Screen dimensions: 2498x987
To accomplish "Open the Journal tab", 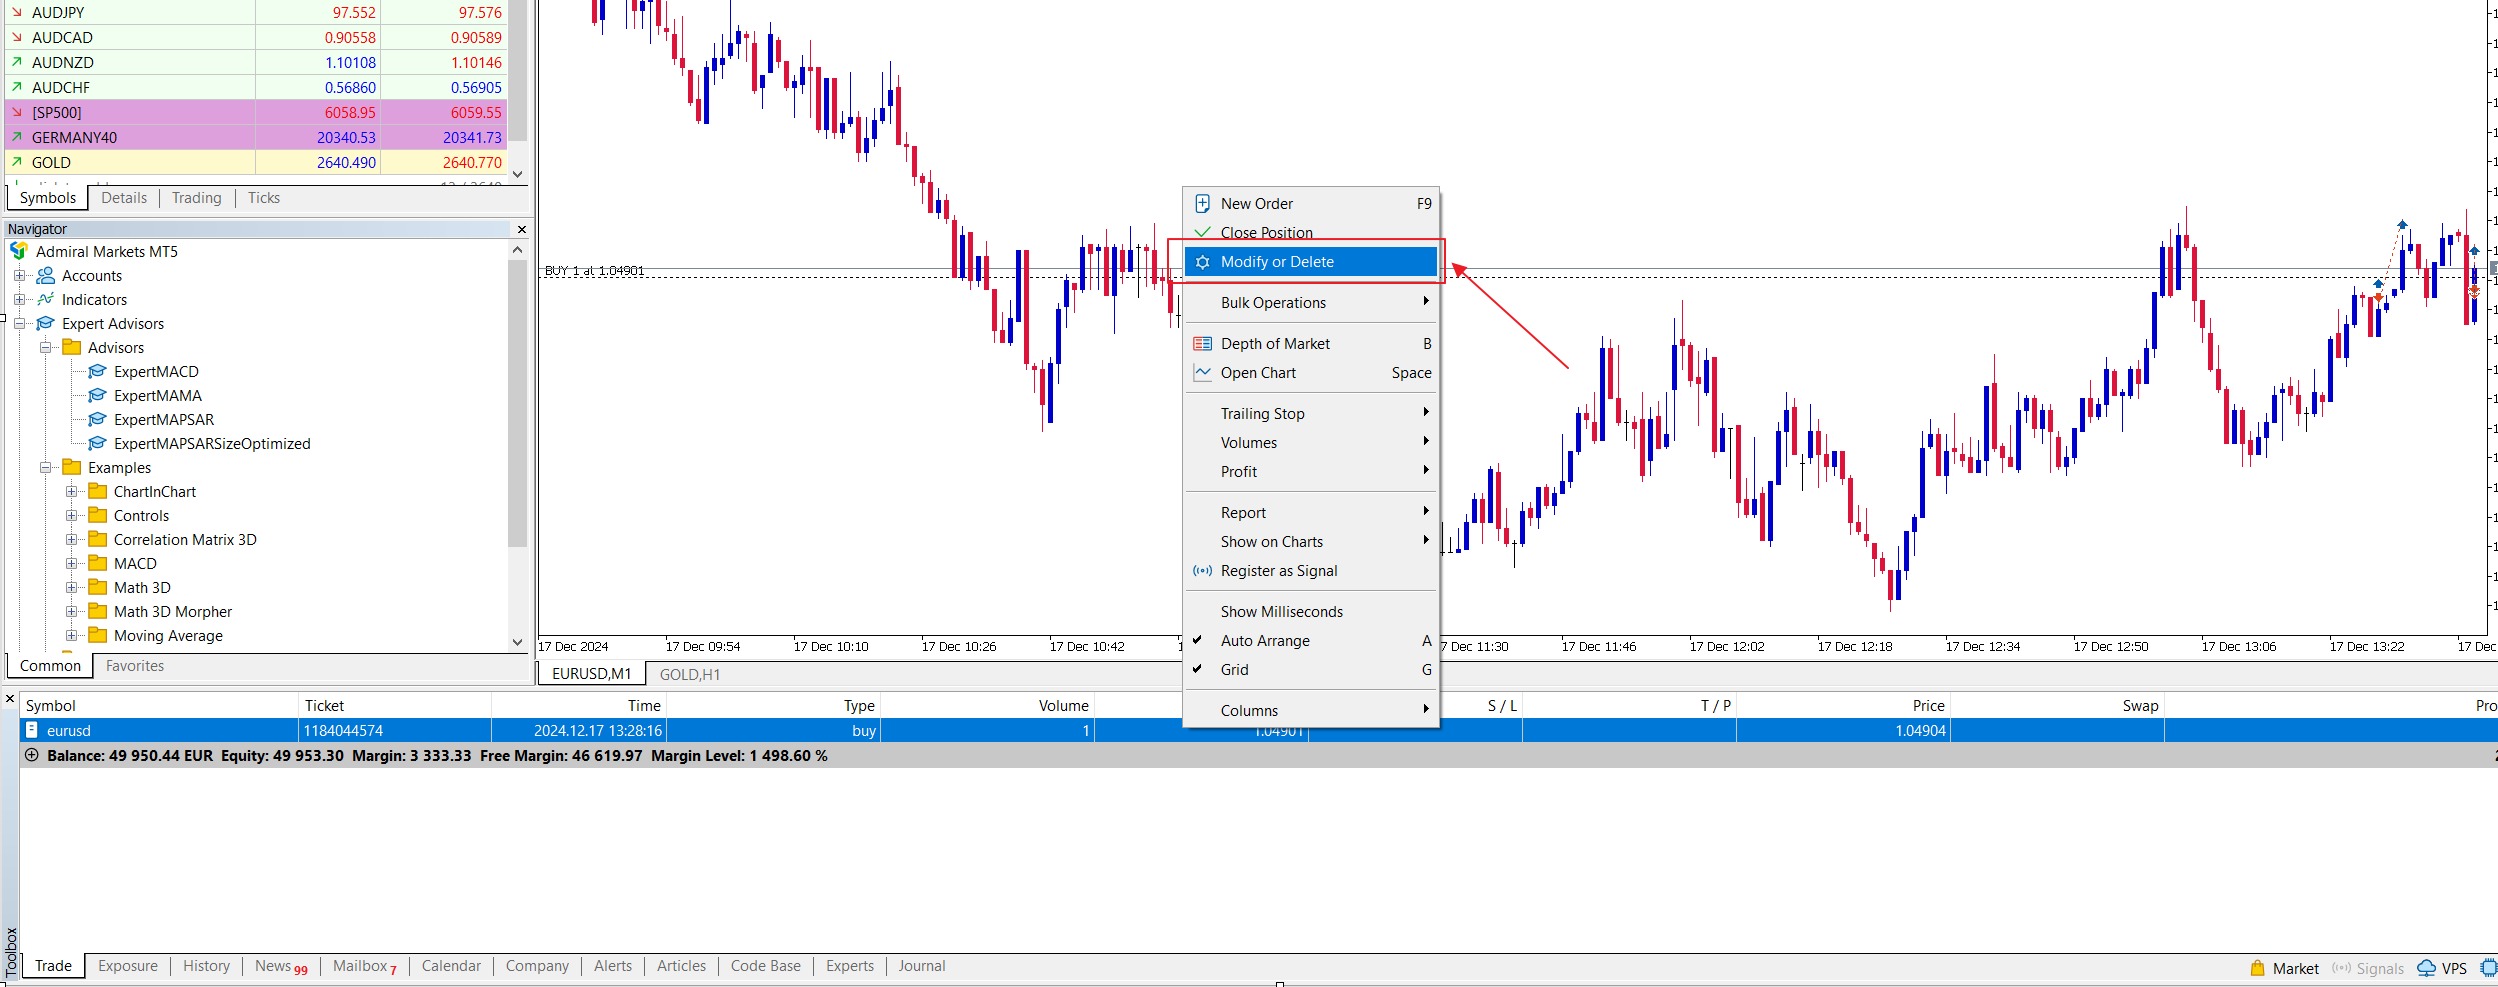I will [921, 966].
